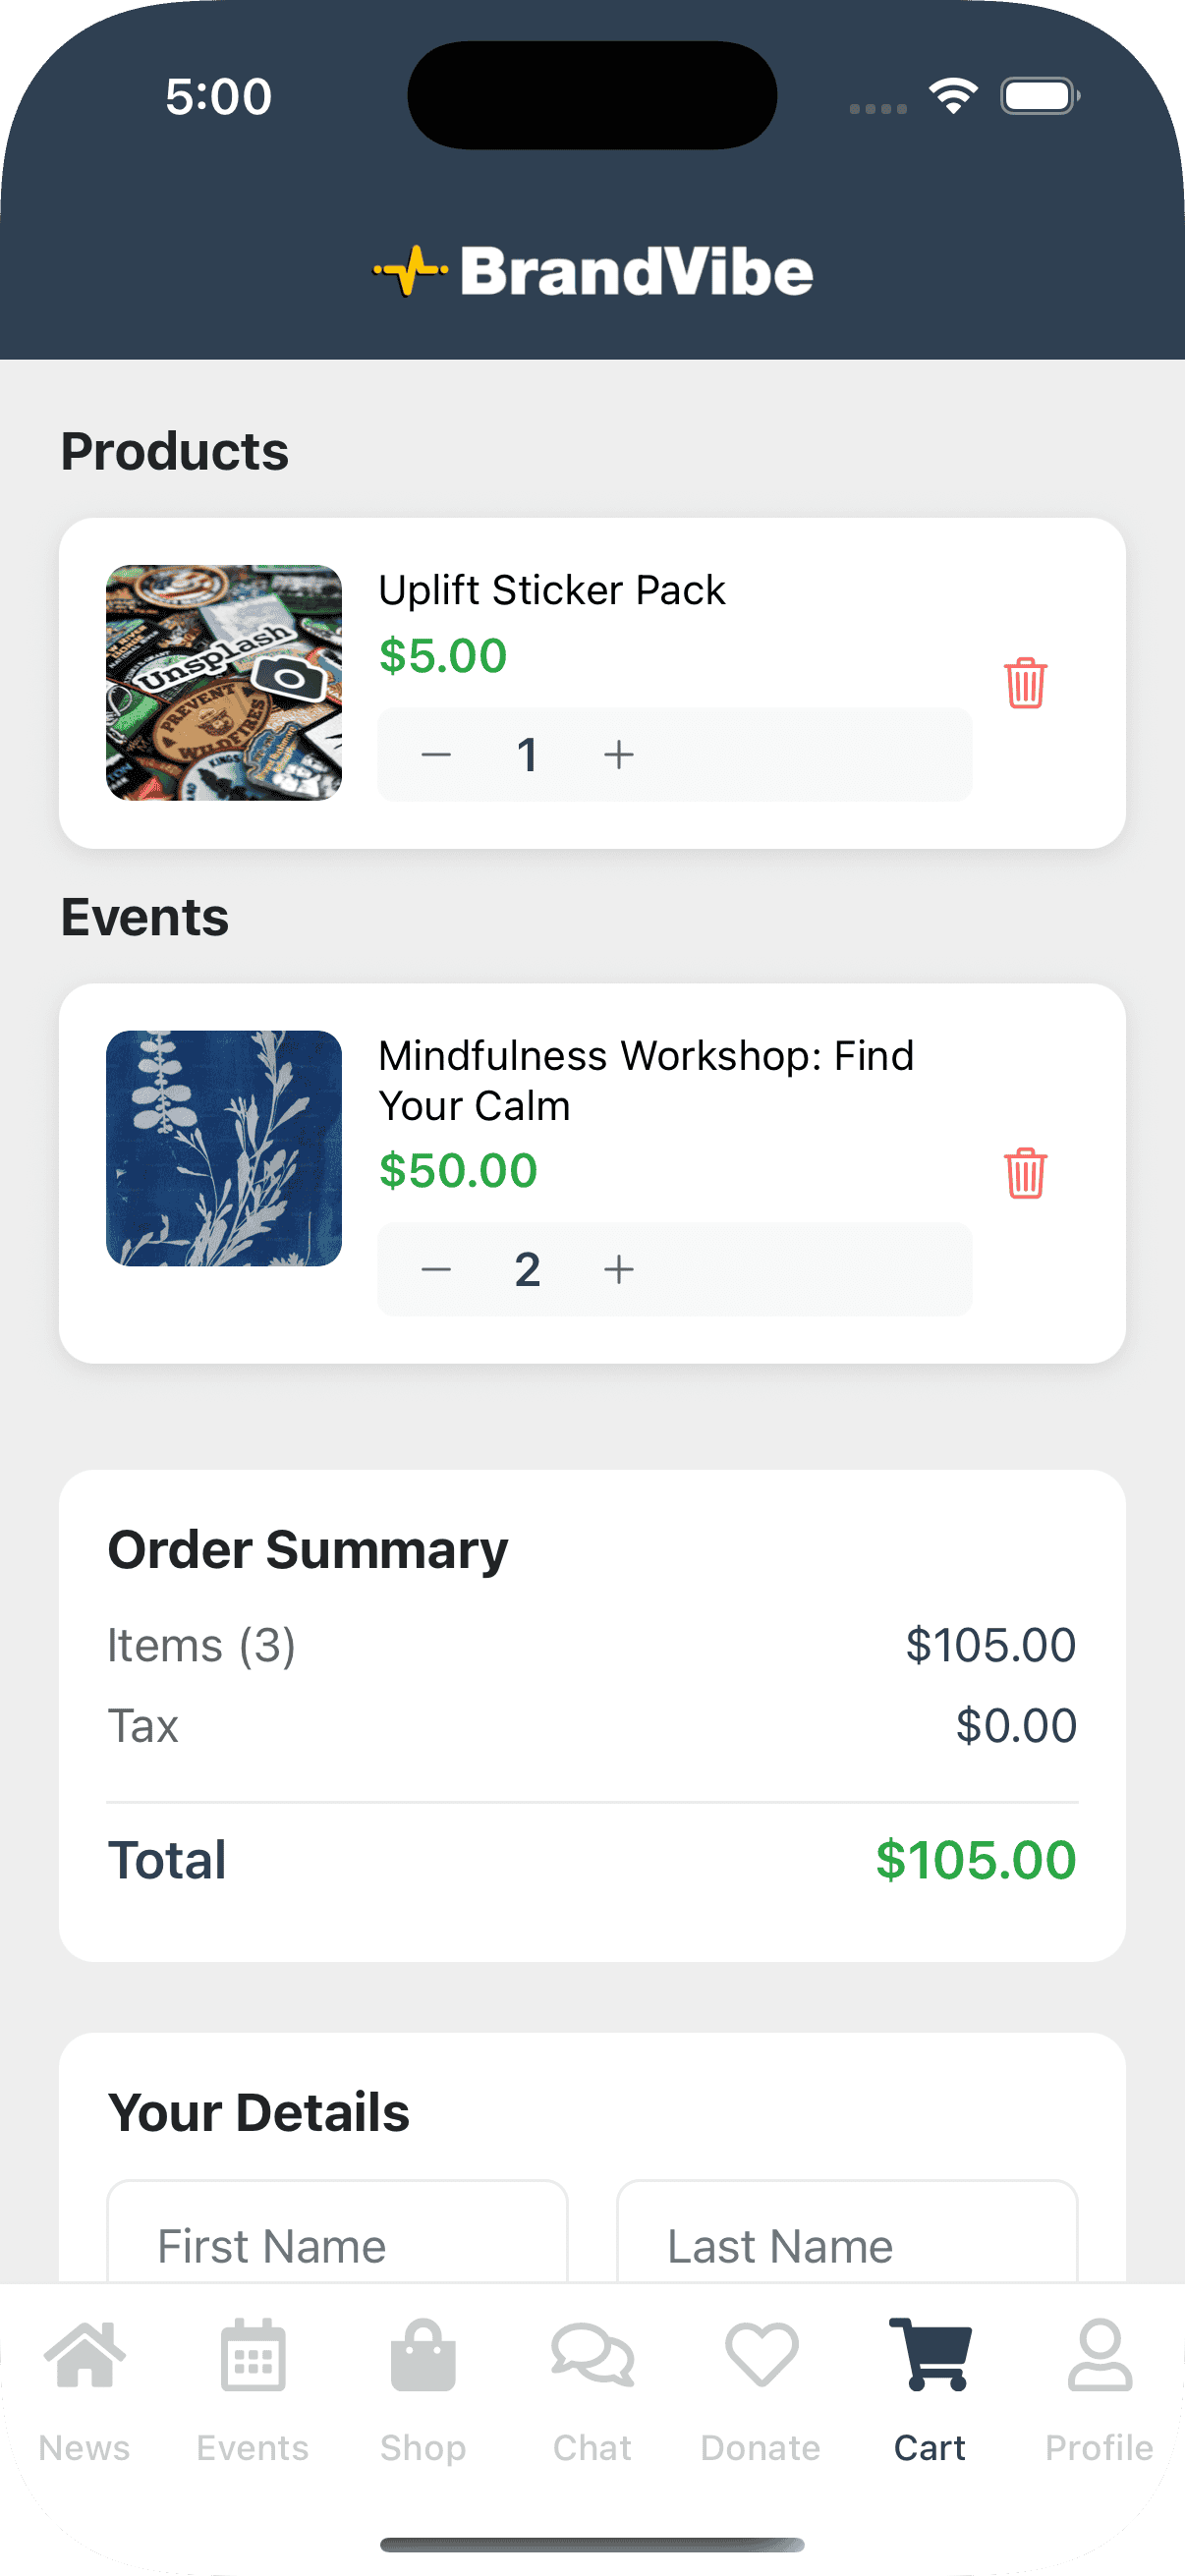The width and height of the screenshot is (1185, 2576).
Task: Open the Mindfulness Workshop event image
Action: pos(224,1148)
